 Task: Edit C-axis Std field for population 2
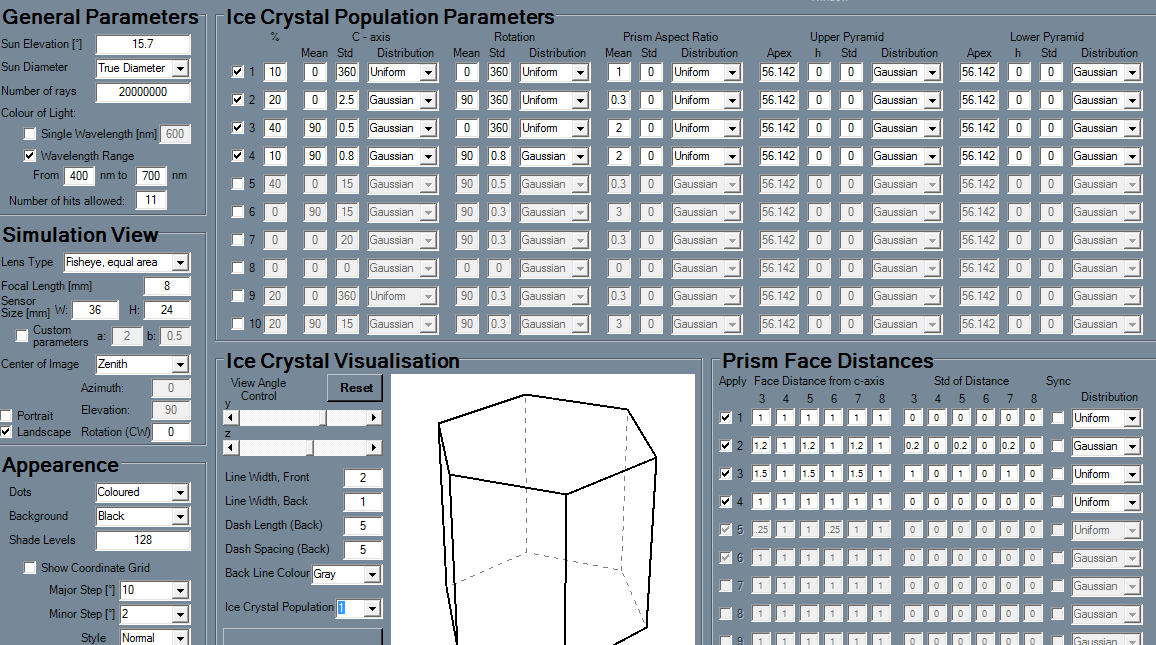[347, 100]
